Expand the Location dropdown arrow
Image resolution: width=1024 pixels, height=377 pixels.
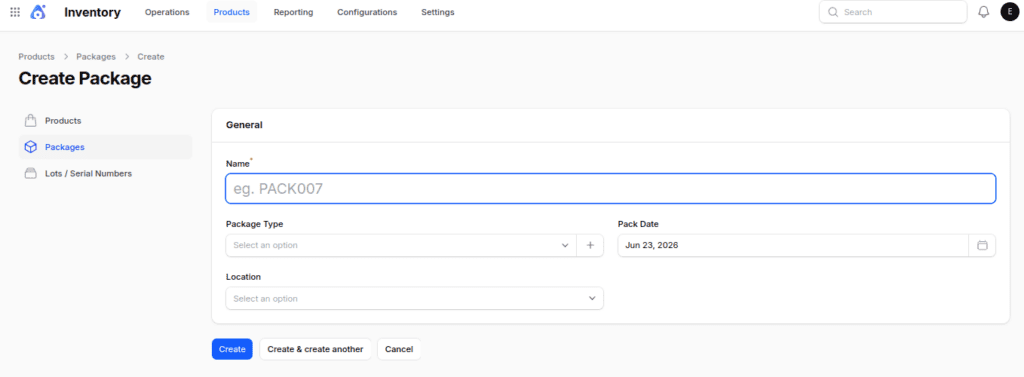(x=592, y=298)
